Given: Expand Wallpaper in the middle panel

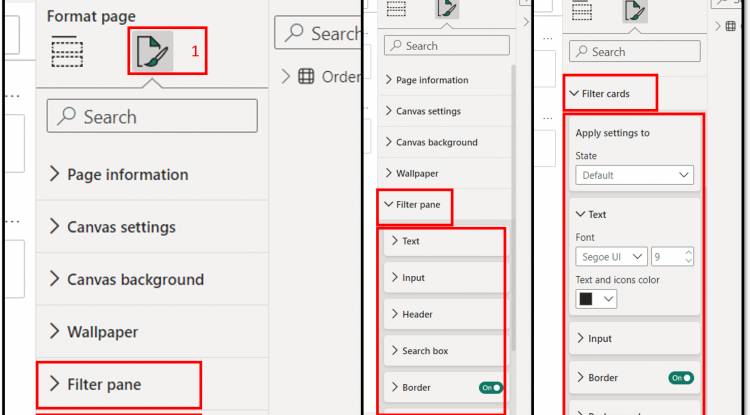Looking at the screenshot, I should (x=445, y=173).
